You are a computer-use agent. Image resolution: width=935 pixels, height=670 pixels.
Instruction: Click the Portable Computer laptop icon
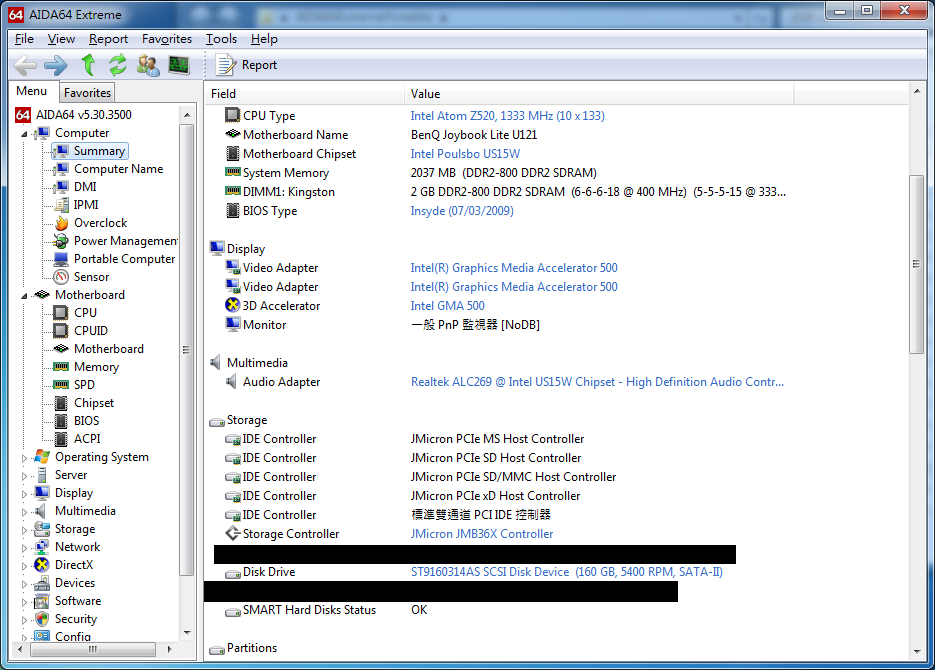61,259
